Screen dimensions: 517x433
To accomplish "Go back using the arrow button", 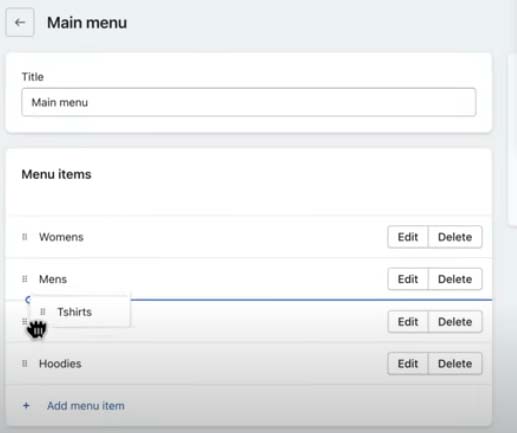I will click(x=20, y=22).
